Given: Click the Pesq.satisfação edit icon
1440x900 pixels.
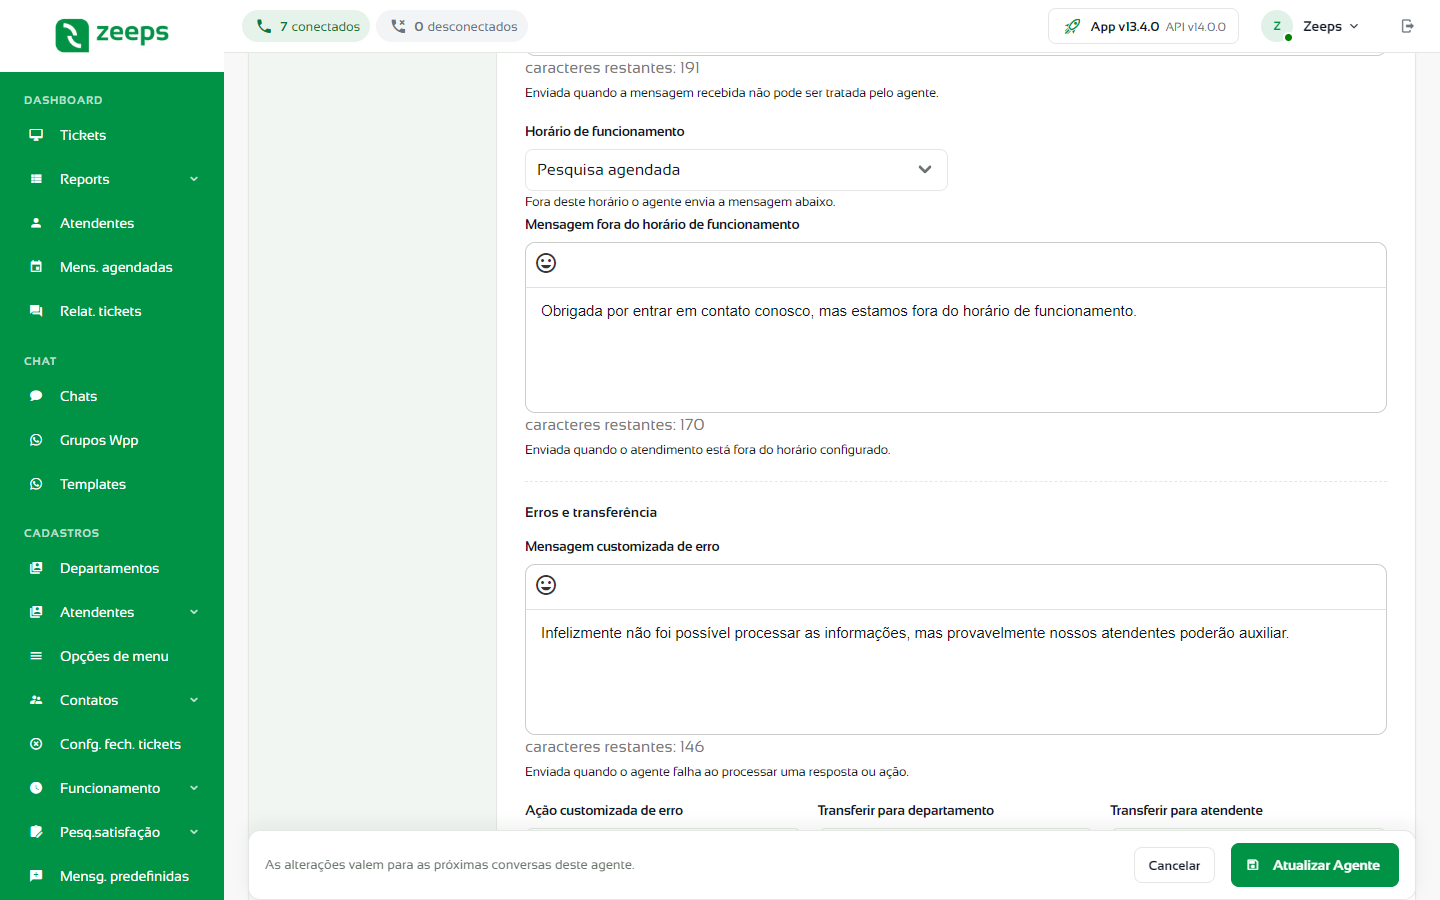Looking at the screenshot, I should pyautogui.click(x=36, y=832).
